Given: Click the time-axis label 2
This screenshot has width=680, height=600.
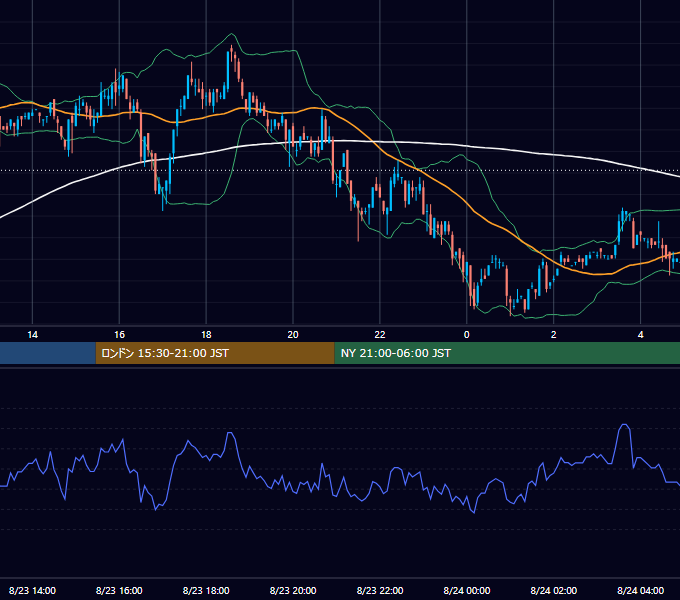Looking at the screenshot, I should [x=553, y=335].
